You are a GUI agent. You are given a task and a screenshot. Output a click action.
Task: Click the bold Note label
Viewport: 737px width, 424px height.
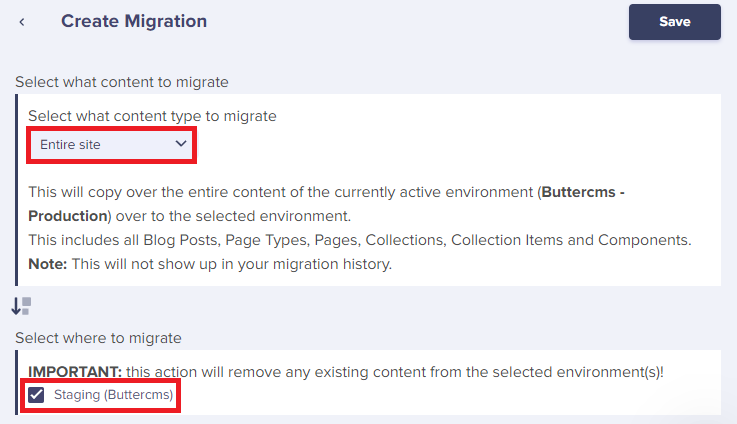click(x=47, y=263)
